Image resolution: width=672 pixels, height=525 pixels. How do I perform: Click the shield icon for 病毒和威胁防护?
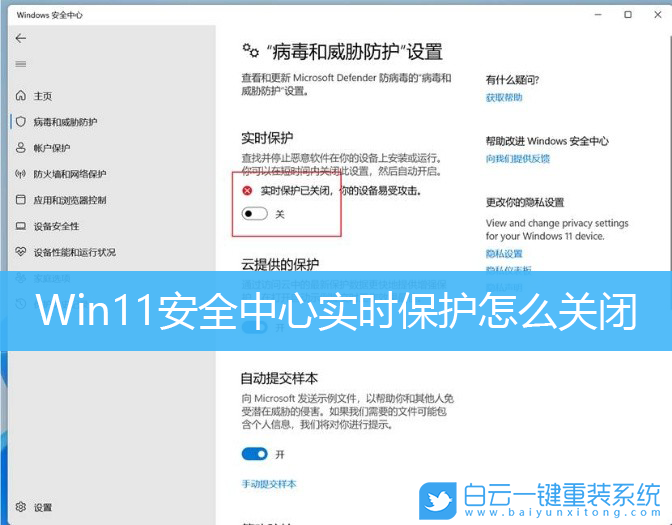click(21, 121)
